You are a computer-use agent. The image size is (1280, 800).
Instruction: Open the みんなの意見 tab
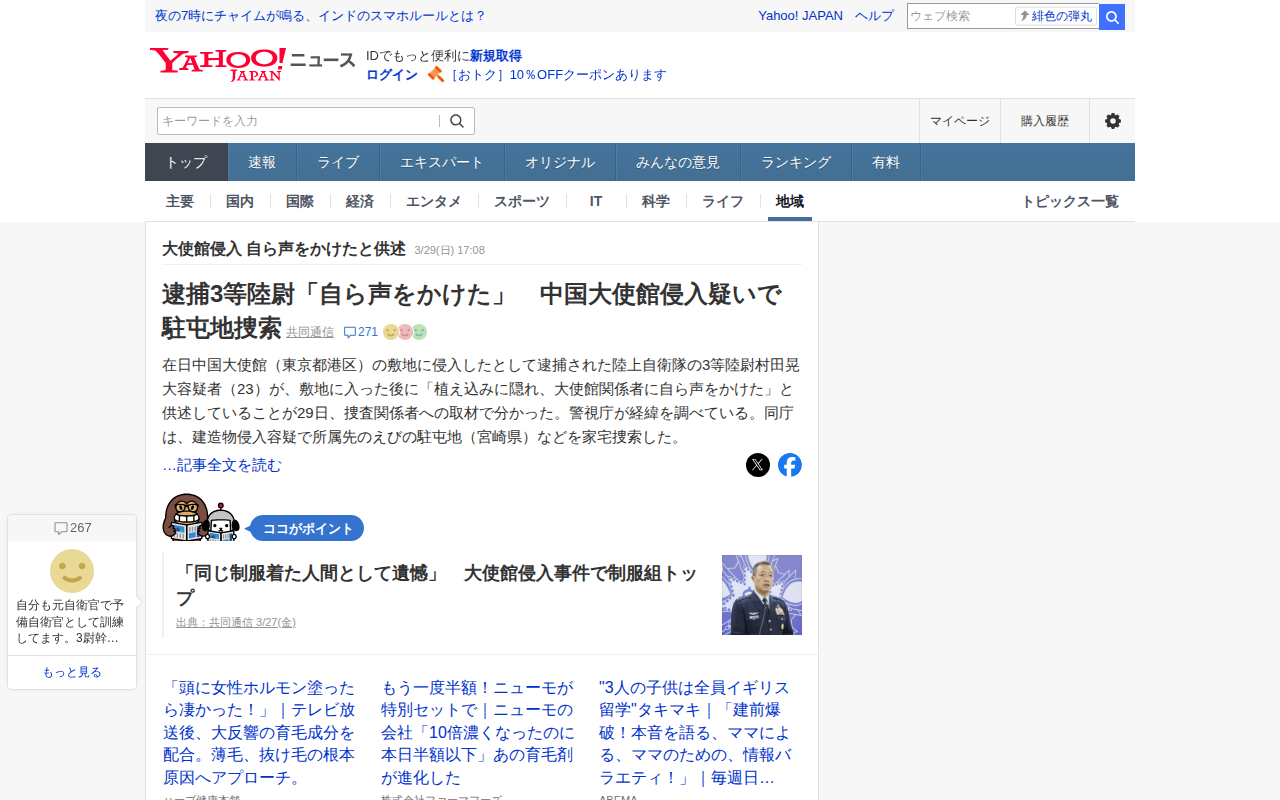click(x=678, y=162)
